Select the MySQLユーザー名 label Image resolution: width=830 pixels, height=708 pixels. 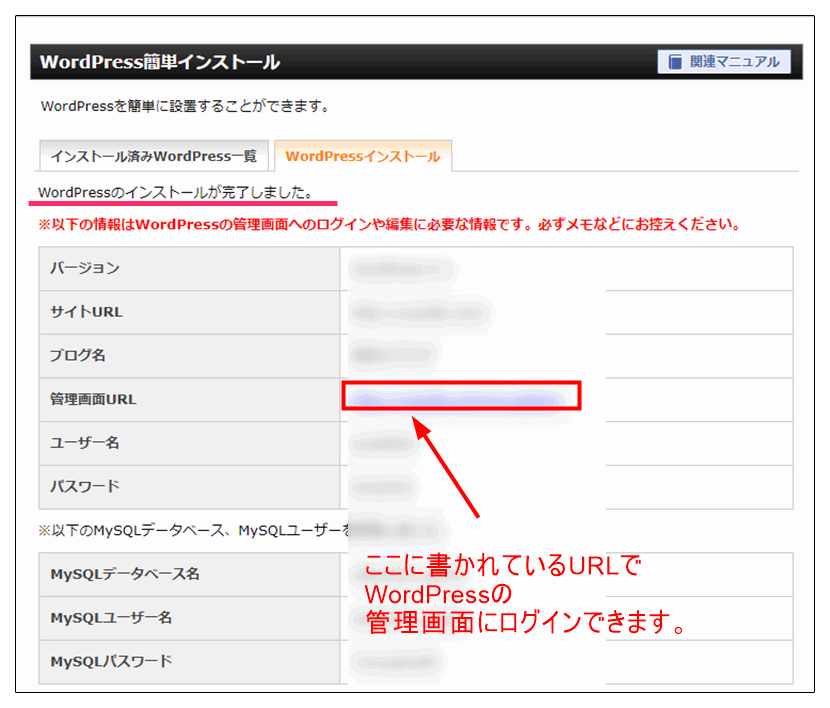pyautogui.click(x=111, y=618)
